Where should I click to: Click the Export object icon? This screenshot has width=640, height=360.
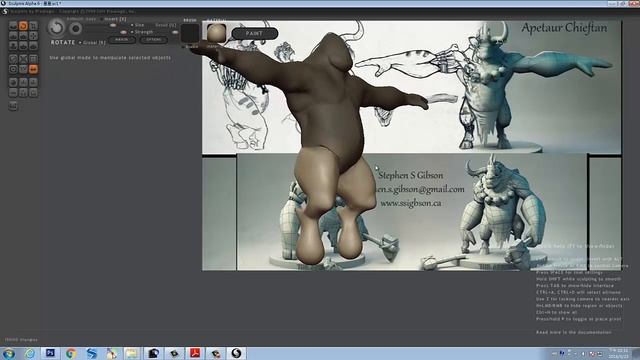click(33, 82)
